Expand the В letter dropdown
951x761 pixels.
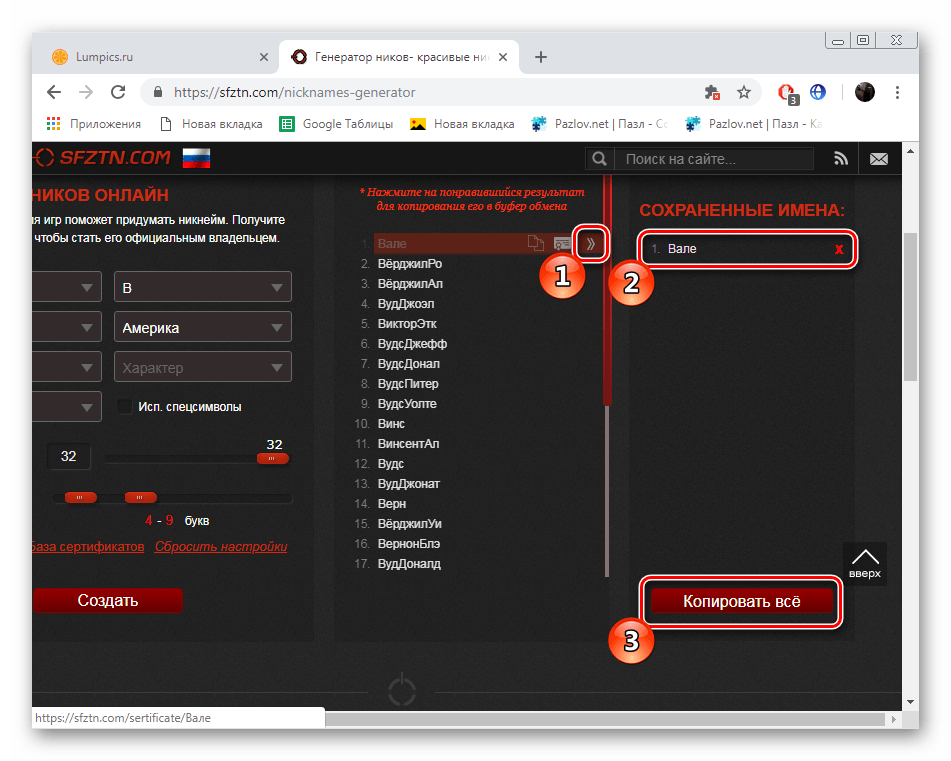click(x=203, y=287)
